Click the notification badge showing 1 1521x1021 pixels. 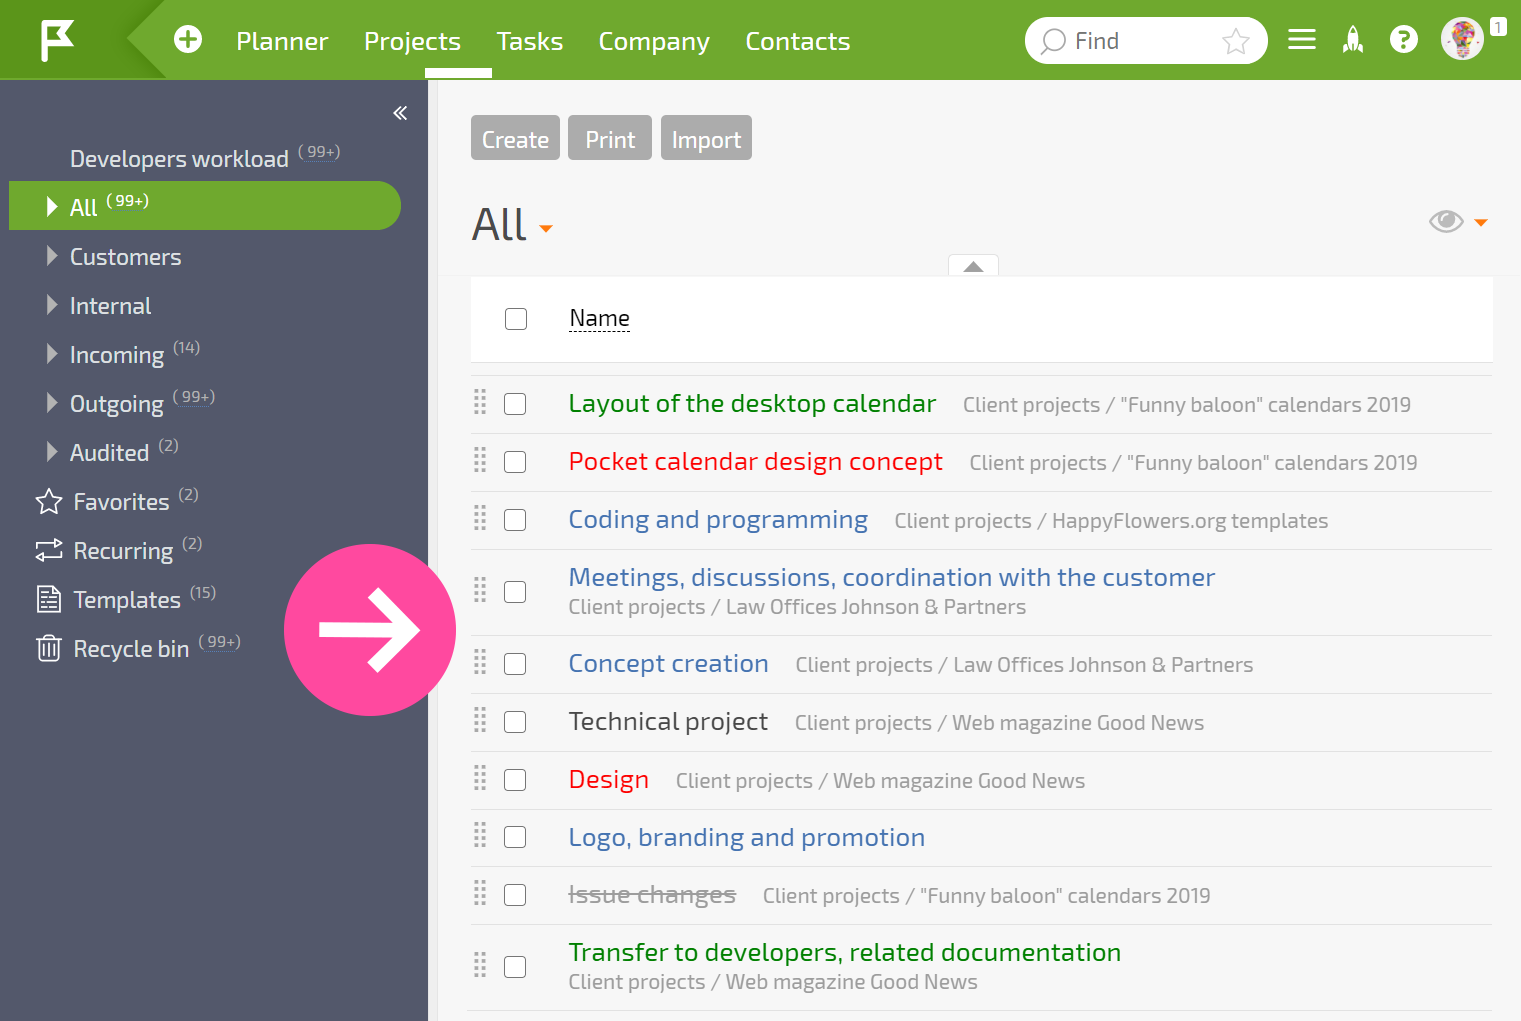tap(1498, 27)
